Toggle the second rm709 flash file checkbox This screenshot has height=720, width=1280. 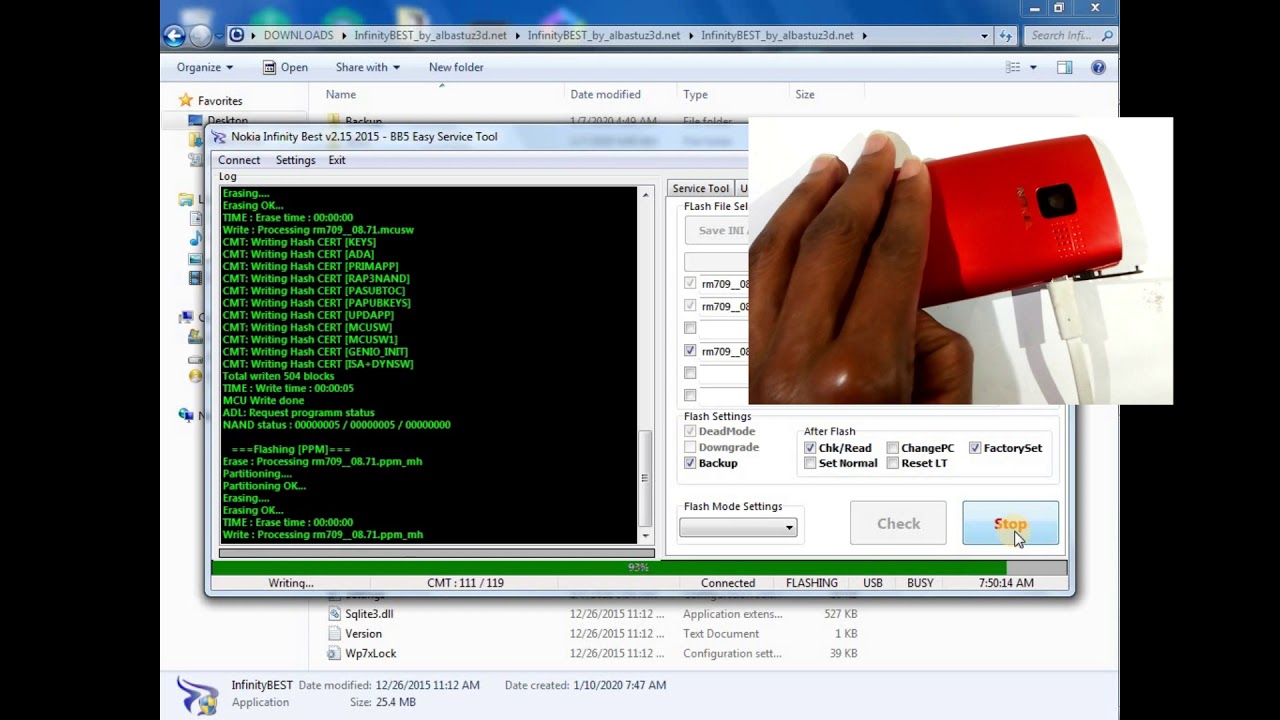690,306
